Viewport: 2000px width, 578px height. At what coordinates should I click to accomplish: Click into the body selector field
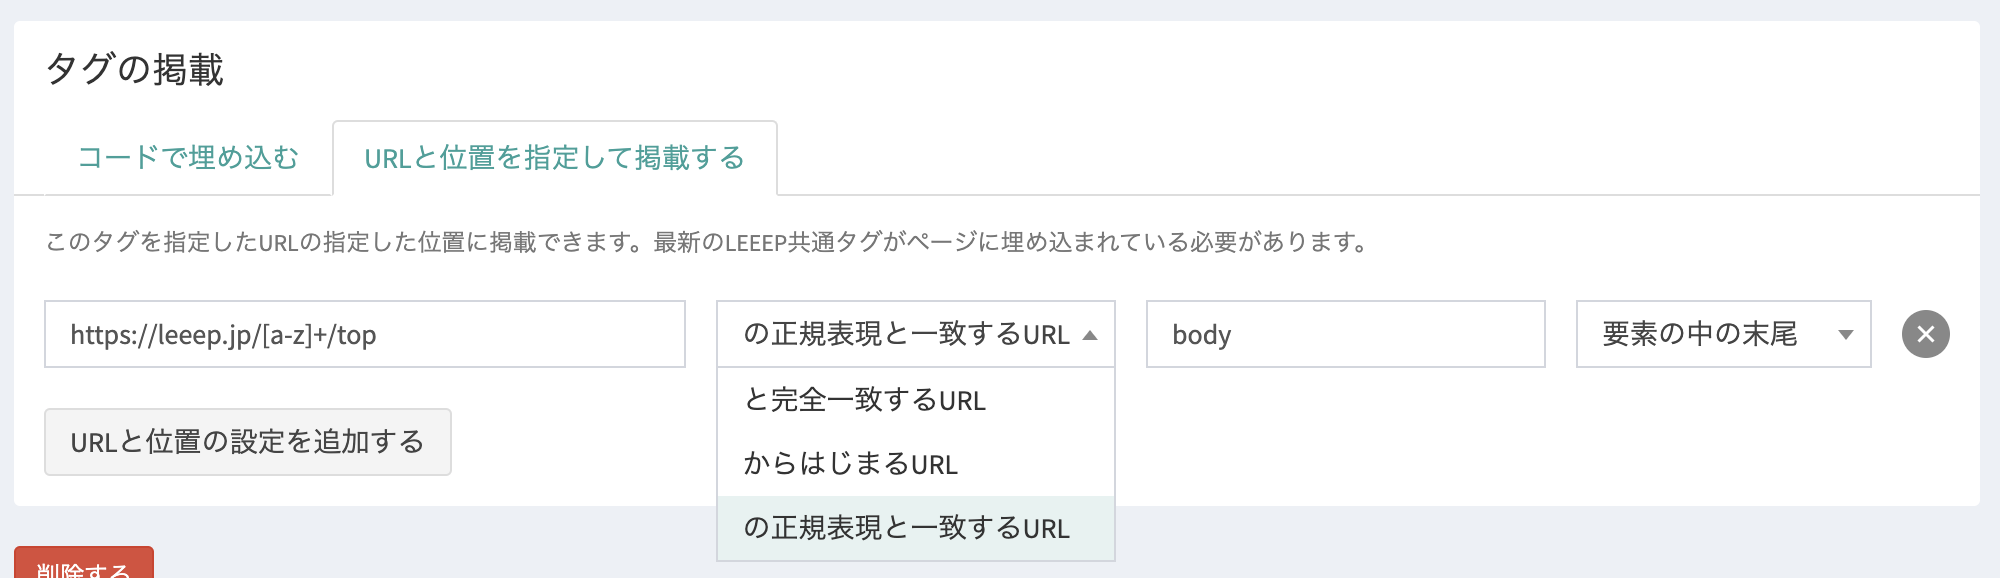pos(1345,334)
